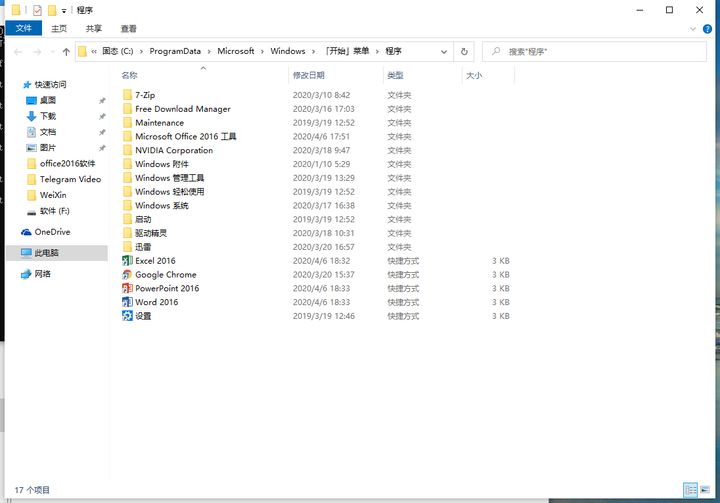Screen dimensions: 720x503
Task: Select the NVIDIA Corporation folder icon
Action: pos(127,150)
